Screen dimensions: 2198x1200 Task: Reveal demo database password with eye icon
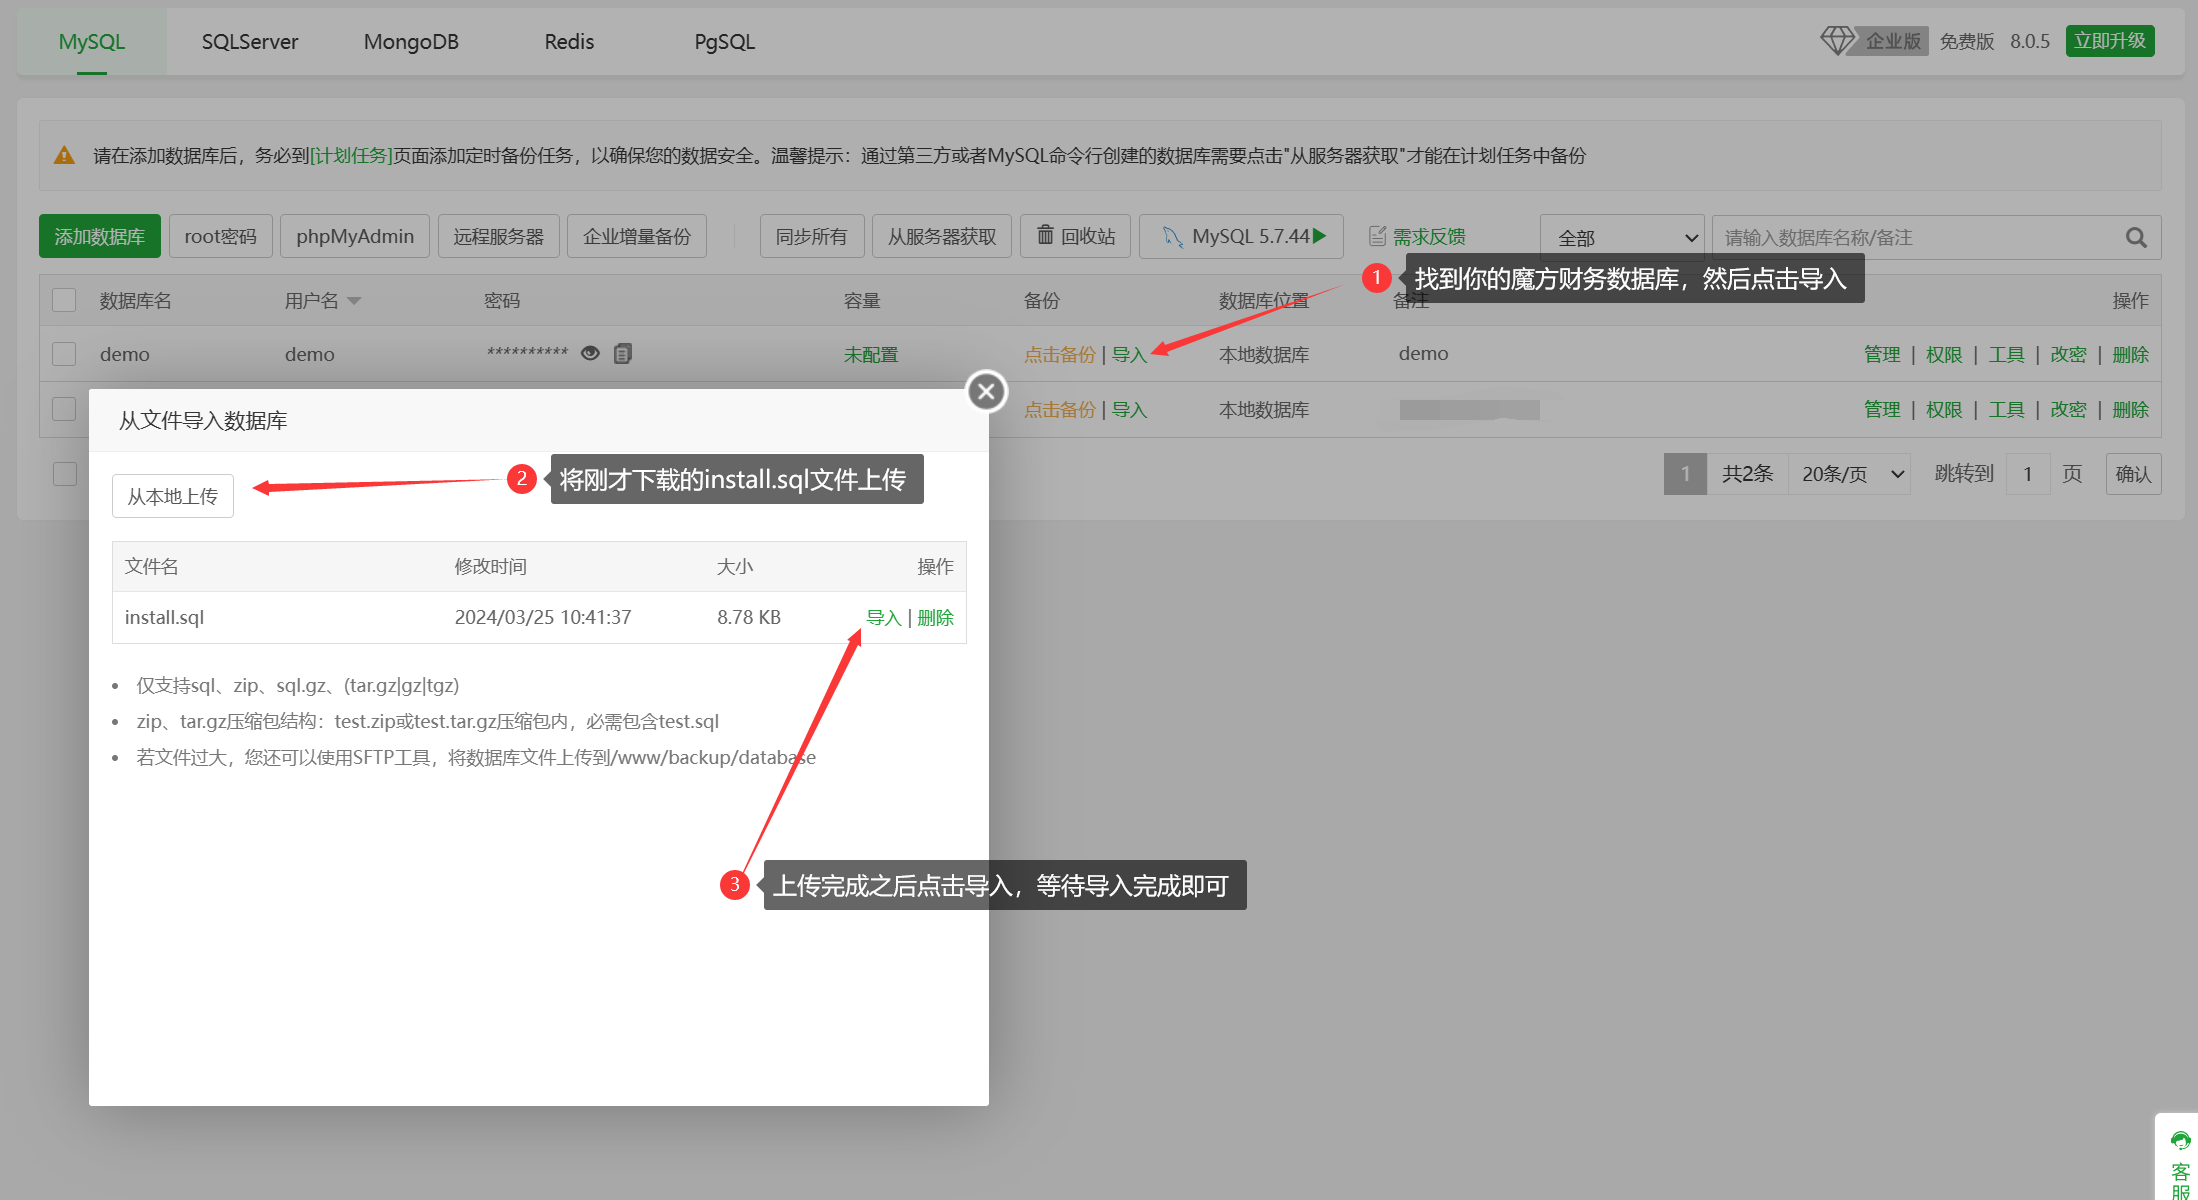(x=590, y=353)
